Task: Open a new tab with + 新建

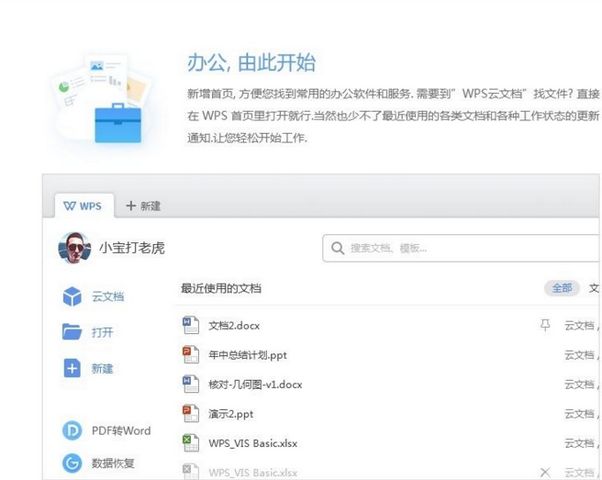Action: (x=143, y=205)
